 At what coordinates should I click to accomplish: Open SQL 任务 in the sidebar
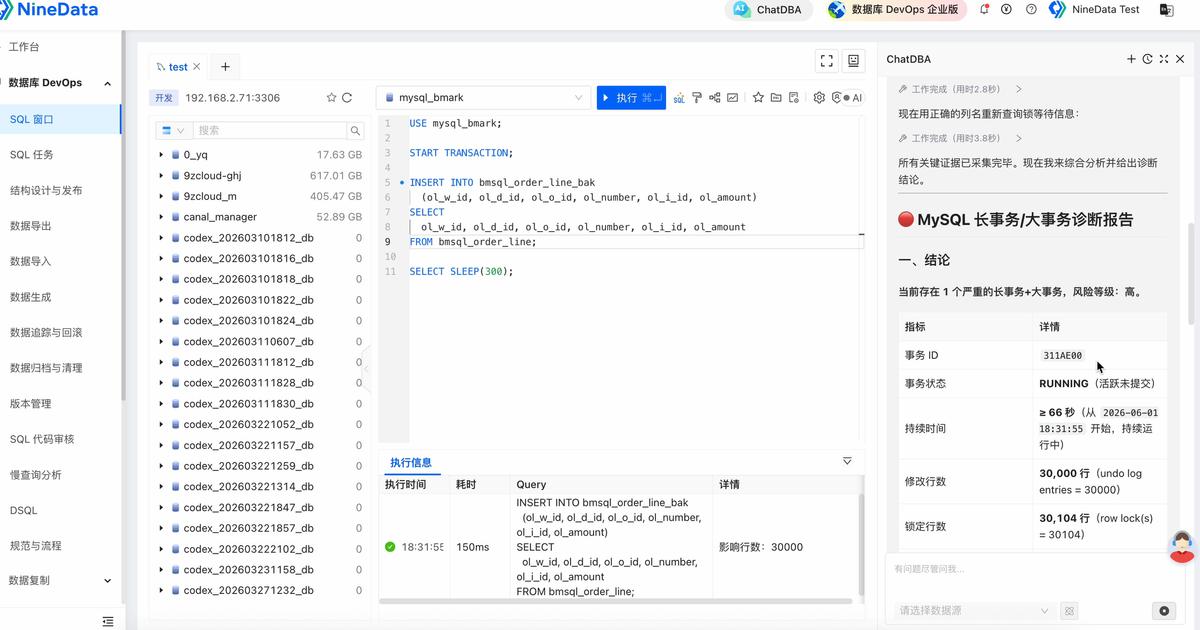coord(32,155)
